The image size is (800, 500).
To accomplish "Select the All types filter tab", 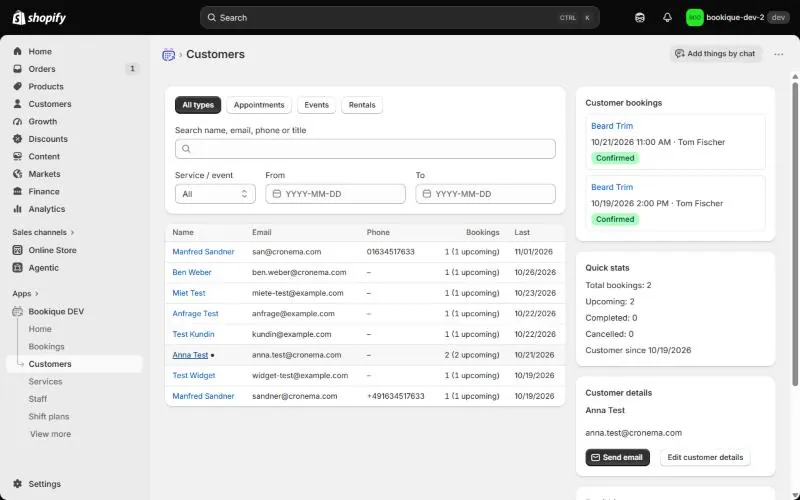I will click(198, 105).
